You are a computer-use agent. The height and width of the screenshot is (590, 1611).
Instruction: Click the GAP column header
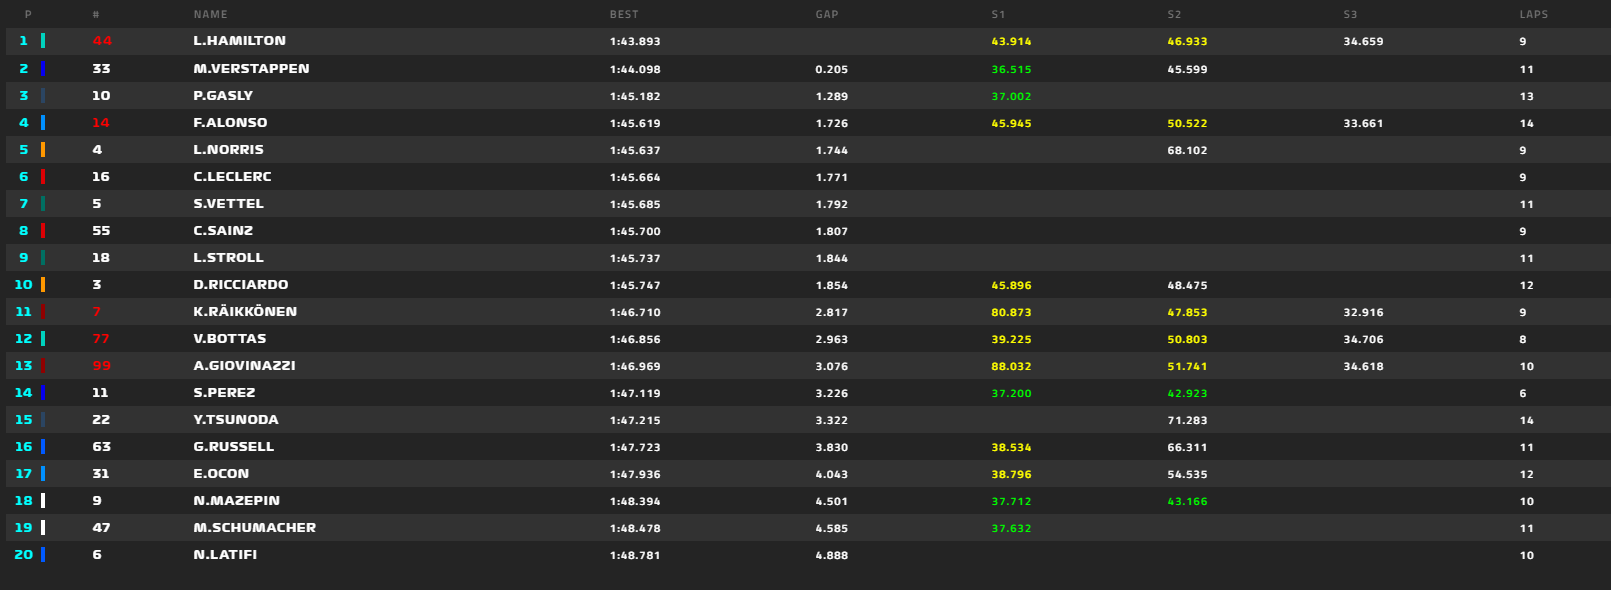point(827,15)
